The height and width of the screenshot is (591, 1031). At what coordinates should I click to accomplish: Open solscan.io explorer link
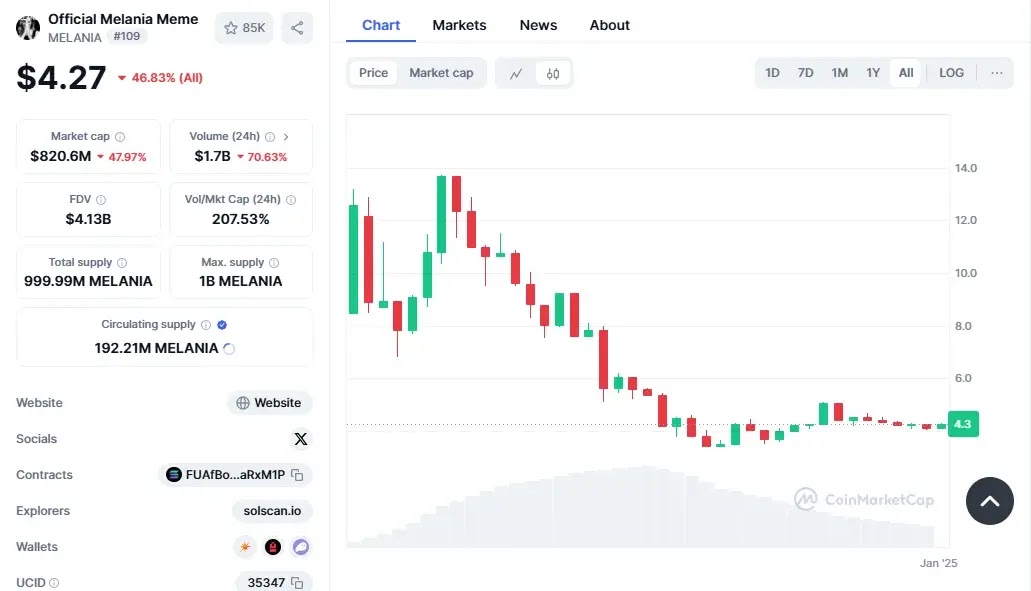pyautogui.click(x=272, y=511)
